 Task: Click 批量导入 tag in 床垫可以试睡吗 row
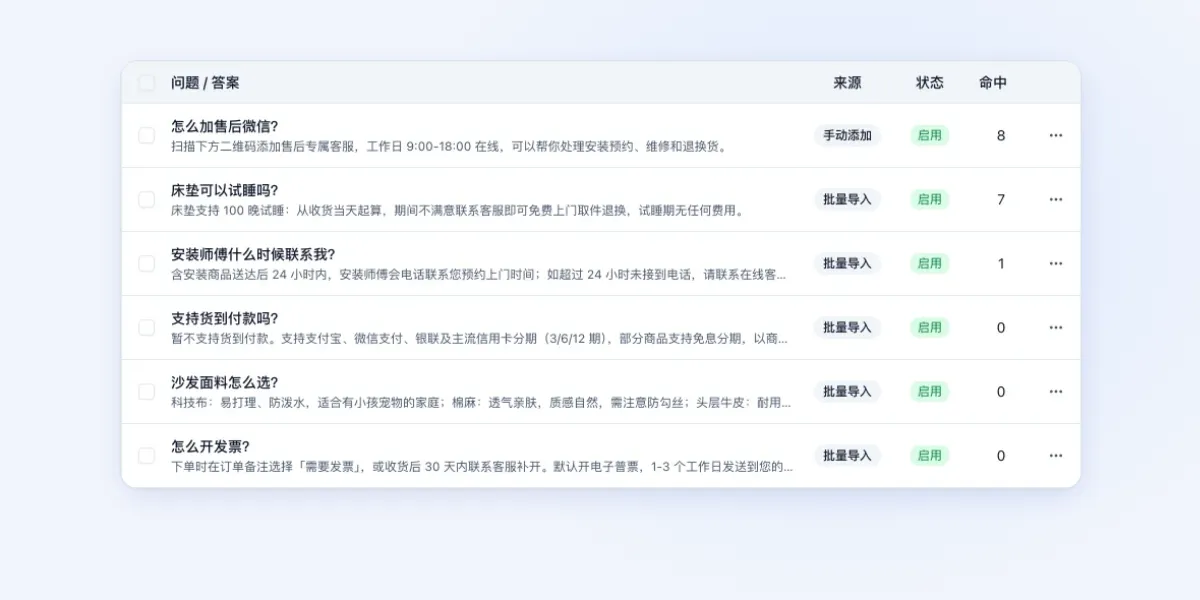click(847, 199)
